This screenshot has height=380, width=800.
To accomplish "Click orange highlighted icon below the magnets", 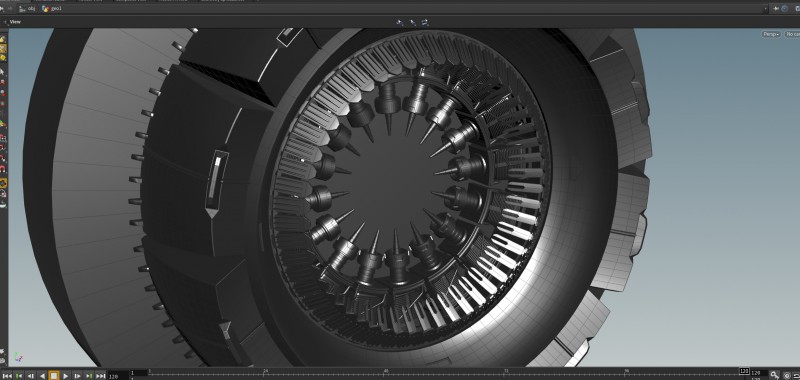I will (3, 183).
